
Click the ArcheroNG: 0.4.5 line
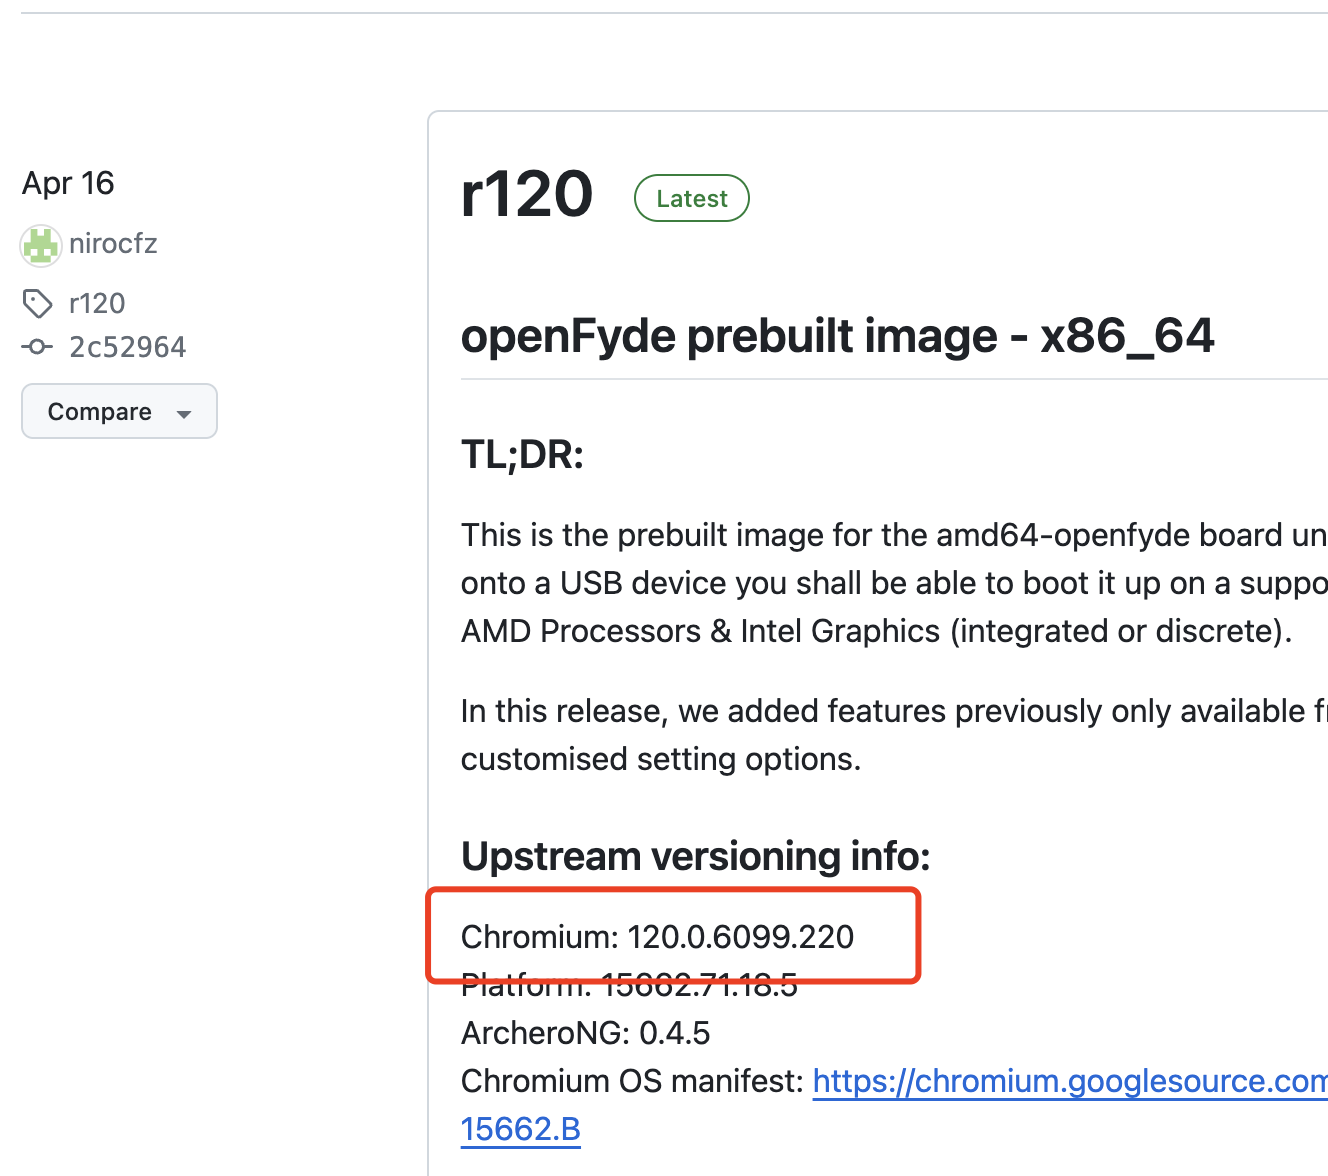(585, 1033)
